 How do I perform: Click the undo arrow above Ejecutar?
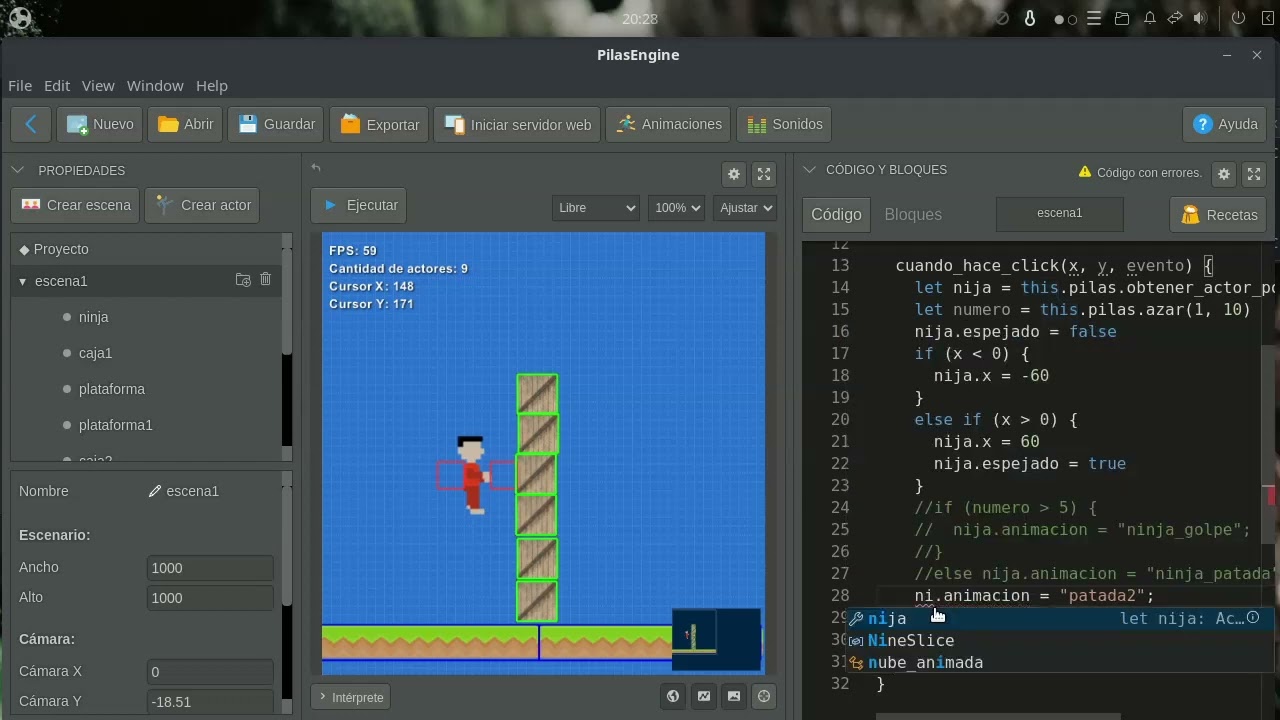316,167
